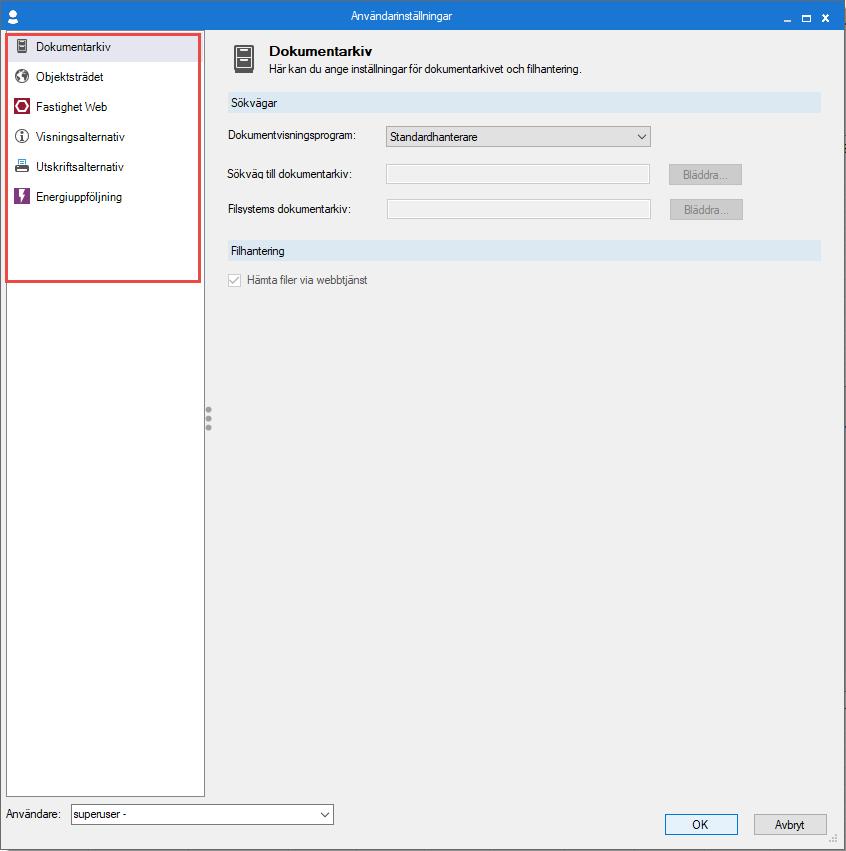Click the Filsystems dokumentarkiv label

(x=290, y=209)
